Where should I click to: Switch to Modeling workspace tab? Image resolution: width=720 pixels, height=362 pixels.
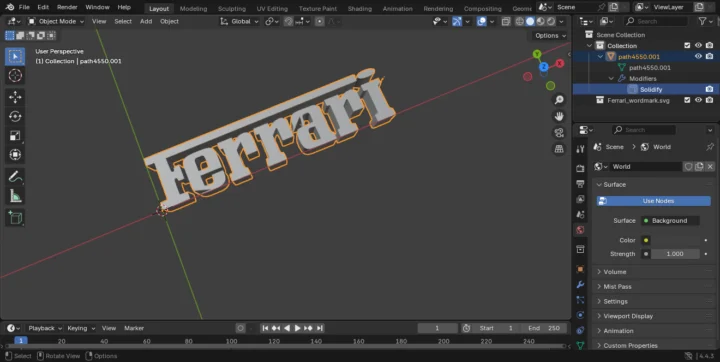193,9
